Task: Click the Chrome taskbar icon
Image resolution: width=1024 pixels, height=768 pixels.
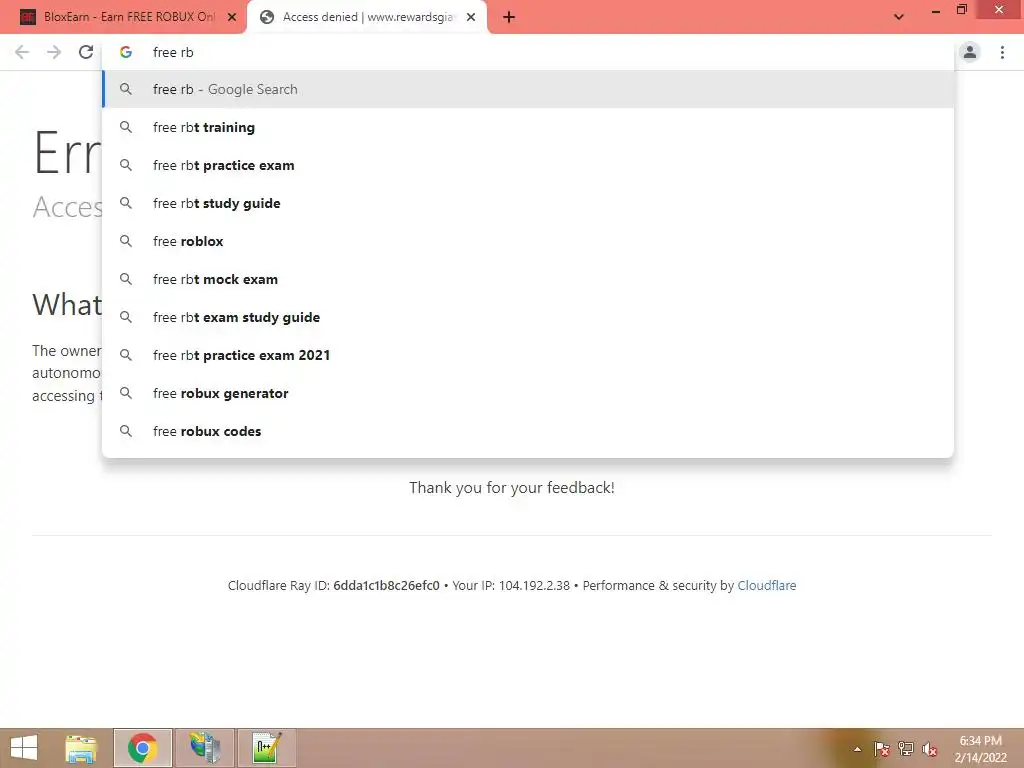Action: (143, 748)
